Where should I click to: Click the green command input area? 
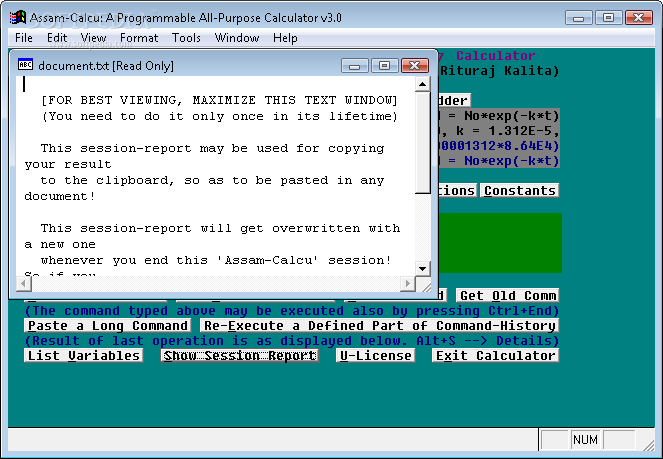tap(500, 243)
